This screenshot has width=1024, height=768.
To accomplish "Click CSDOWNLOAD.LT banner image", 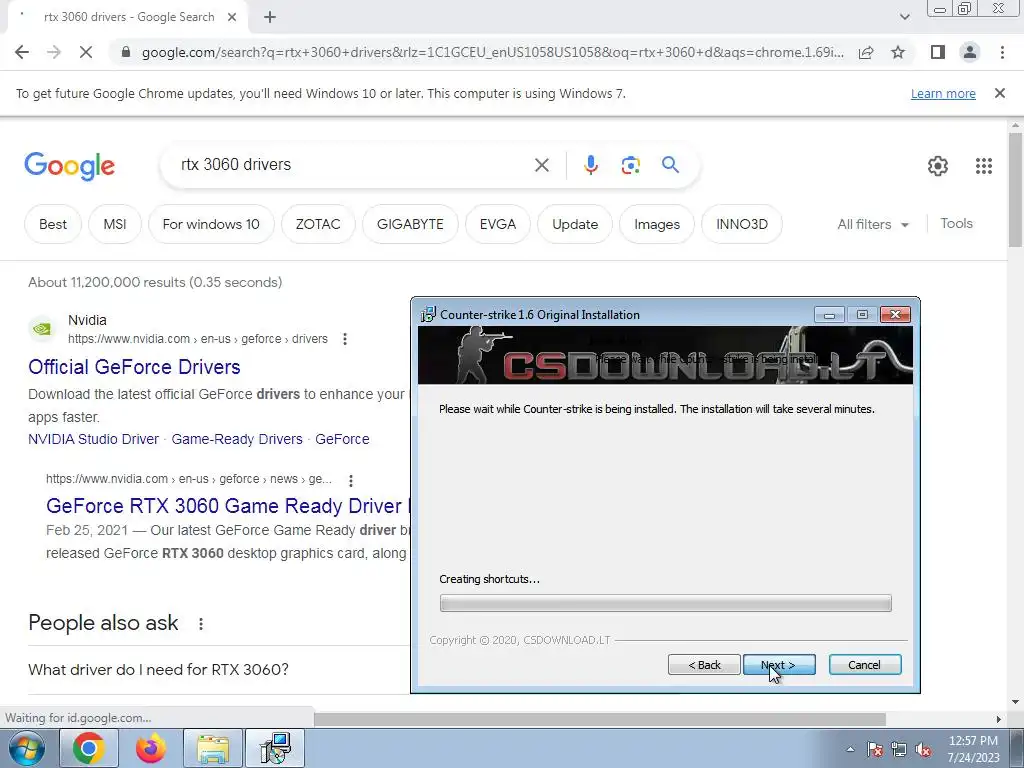I will 665,355.
